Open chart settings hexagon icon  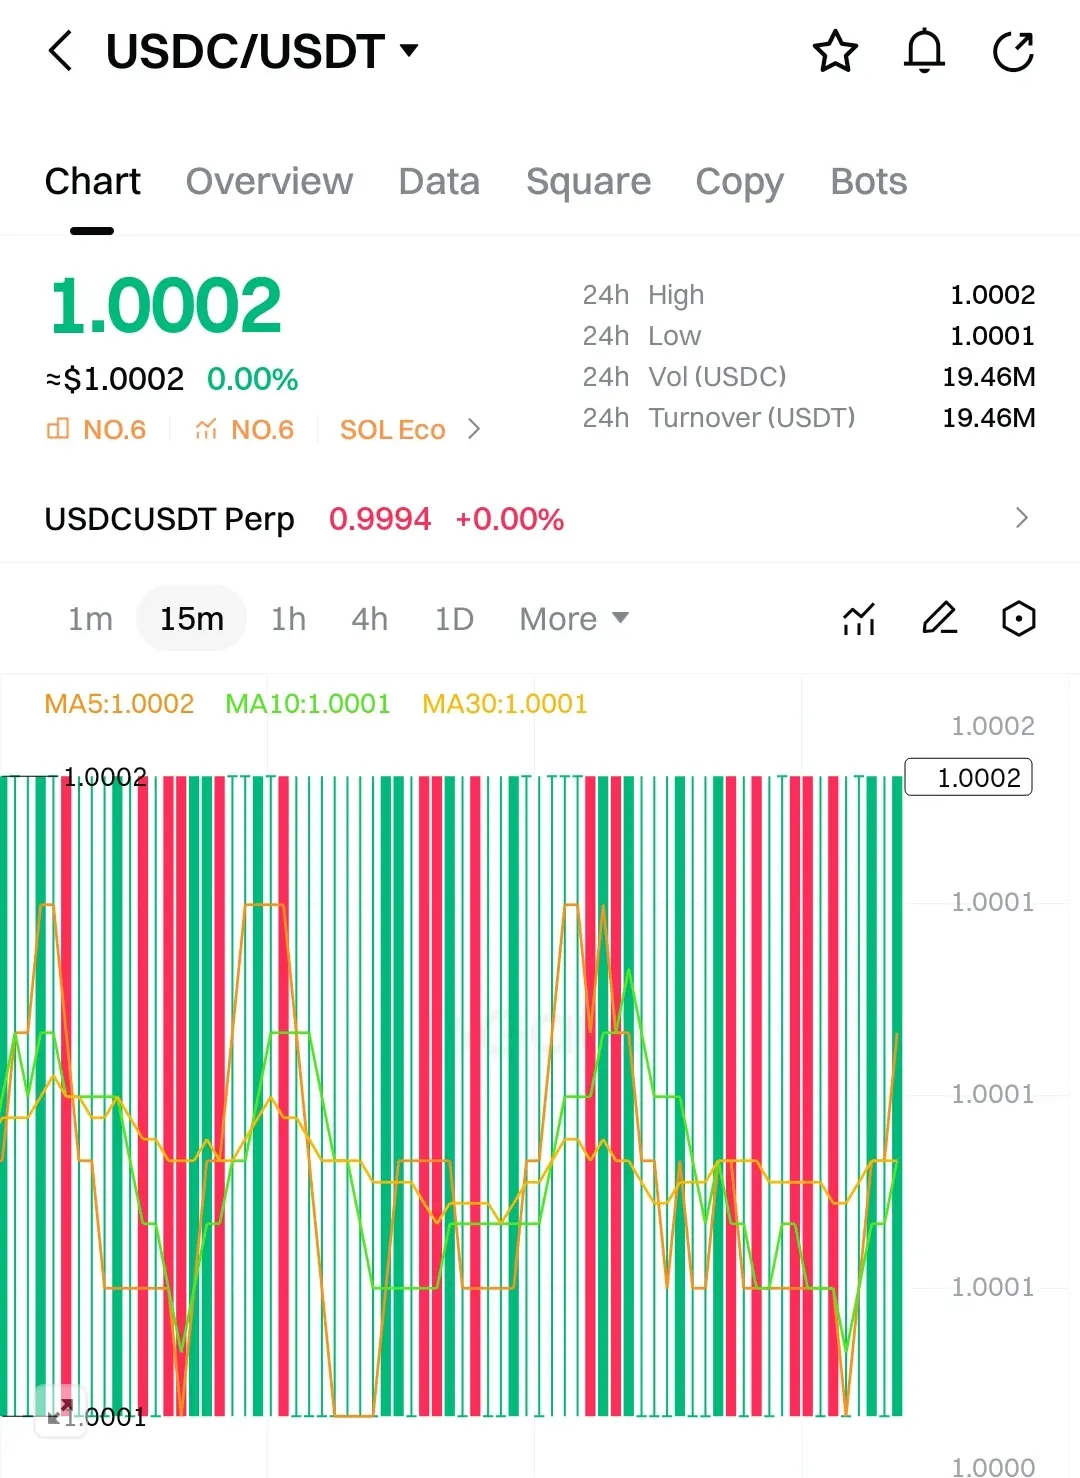click(x=1018, y=619)
